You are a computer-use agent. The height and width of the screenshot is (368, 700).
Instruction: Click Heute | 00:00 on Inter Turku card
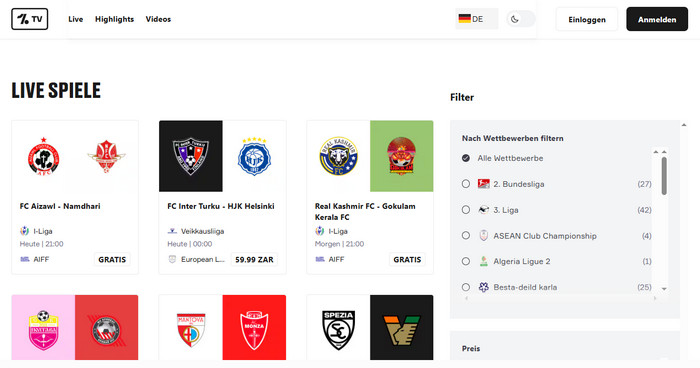click(190, 244)
